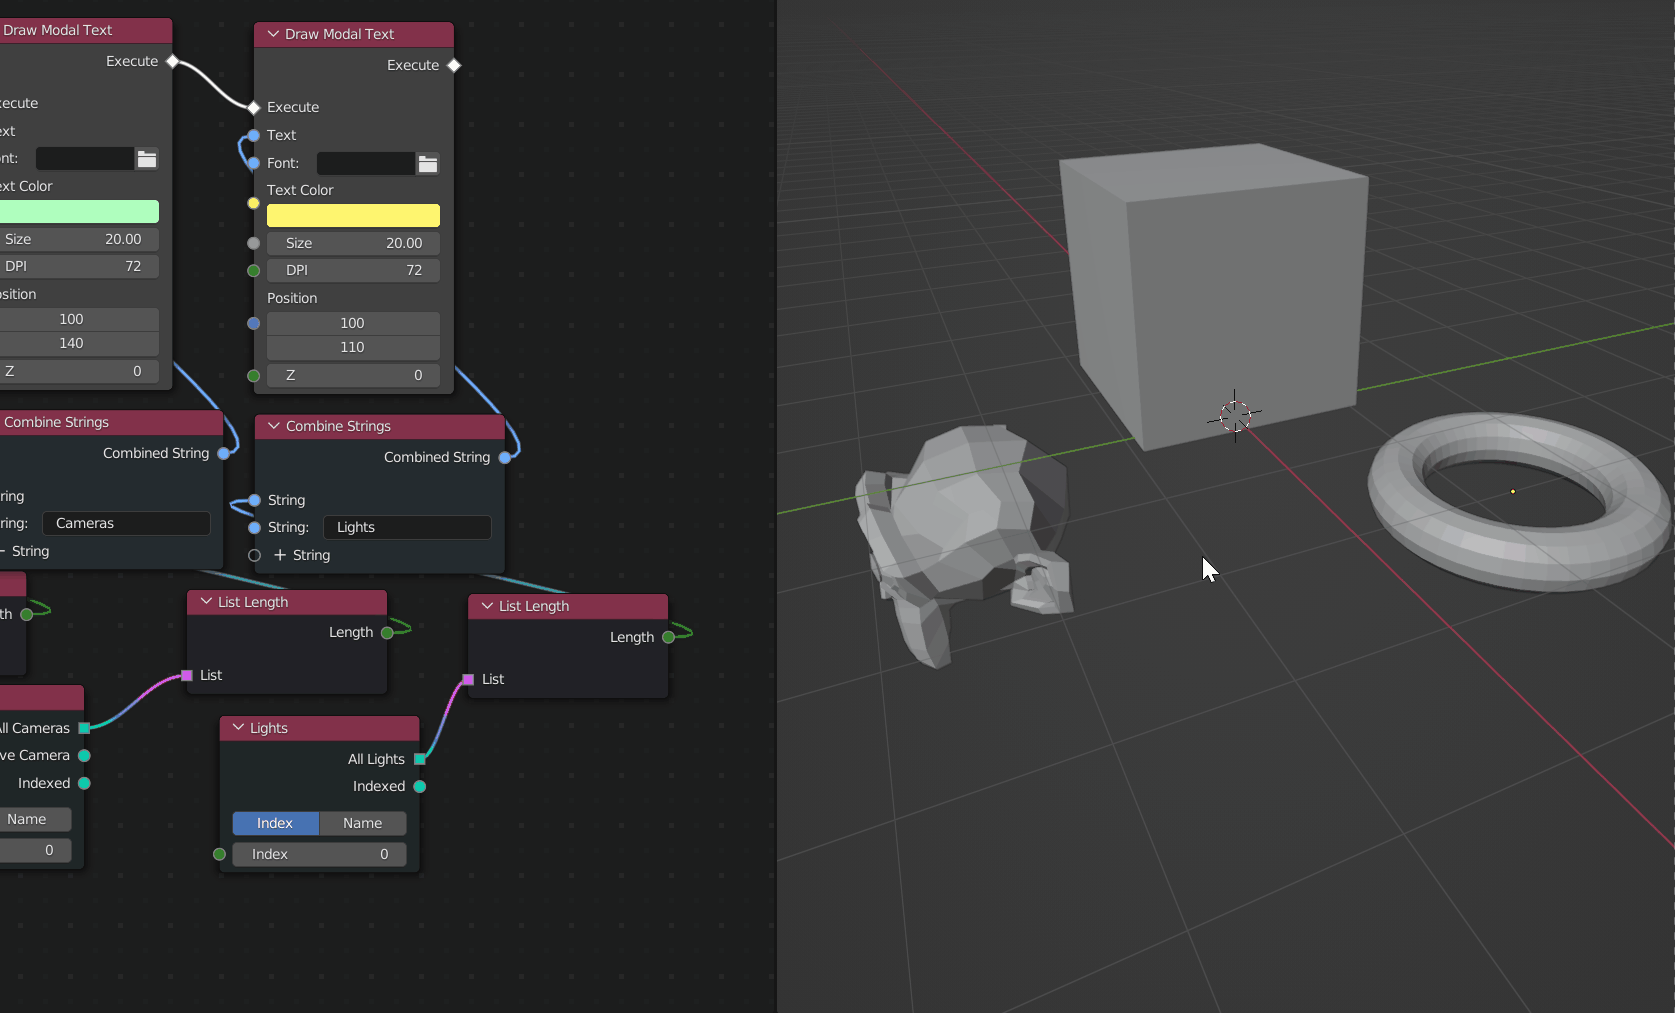Screen dimensions: 1675x1013
Task: Switch Lights node to Name mode
Action: pyautogui.click(x=362, y=823)
